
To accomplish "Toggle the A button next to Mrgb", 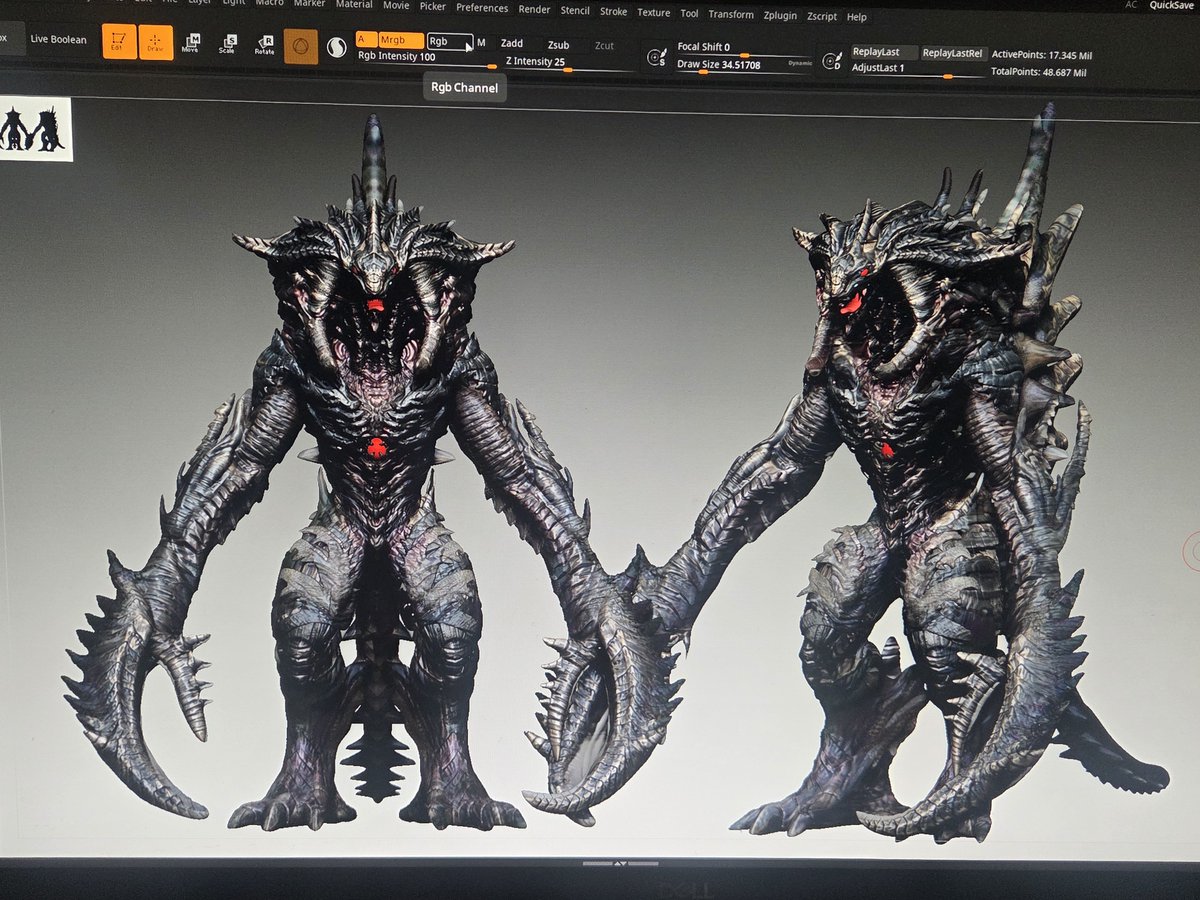I will coord(366,41).
